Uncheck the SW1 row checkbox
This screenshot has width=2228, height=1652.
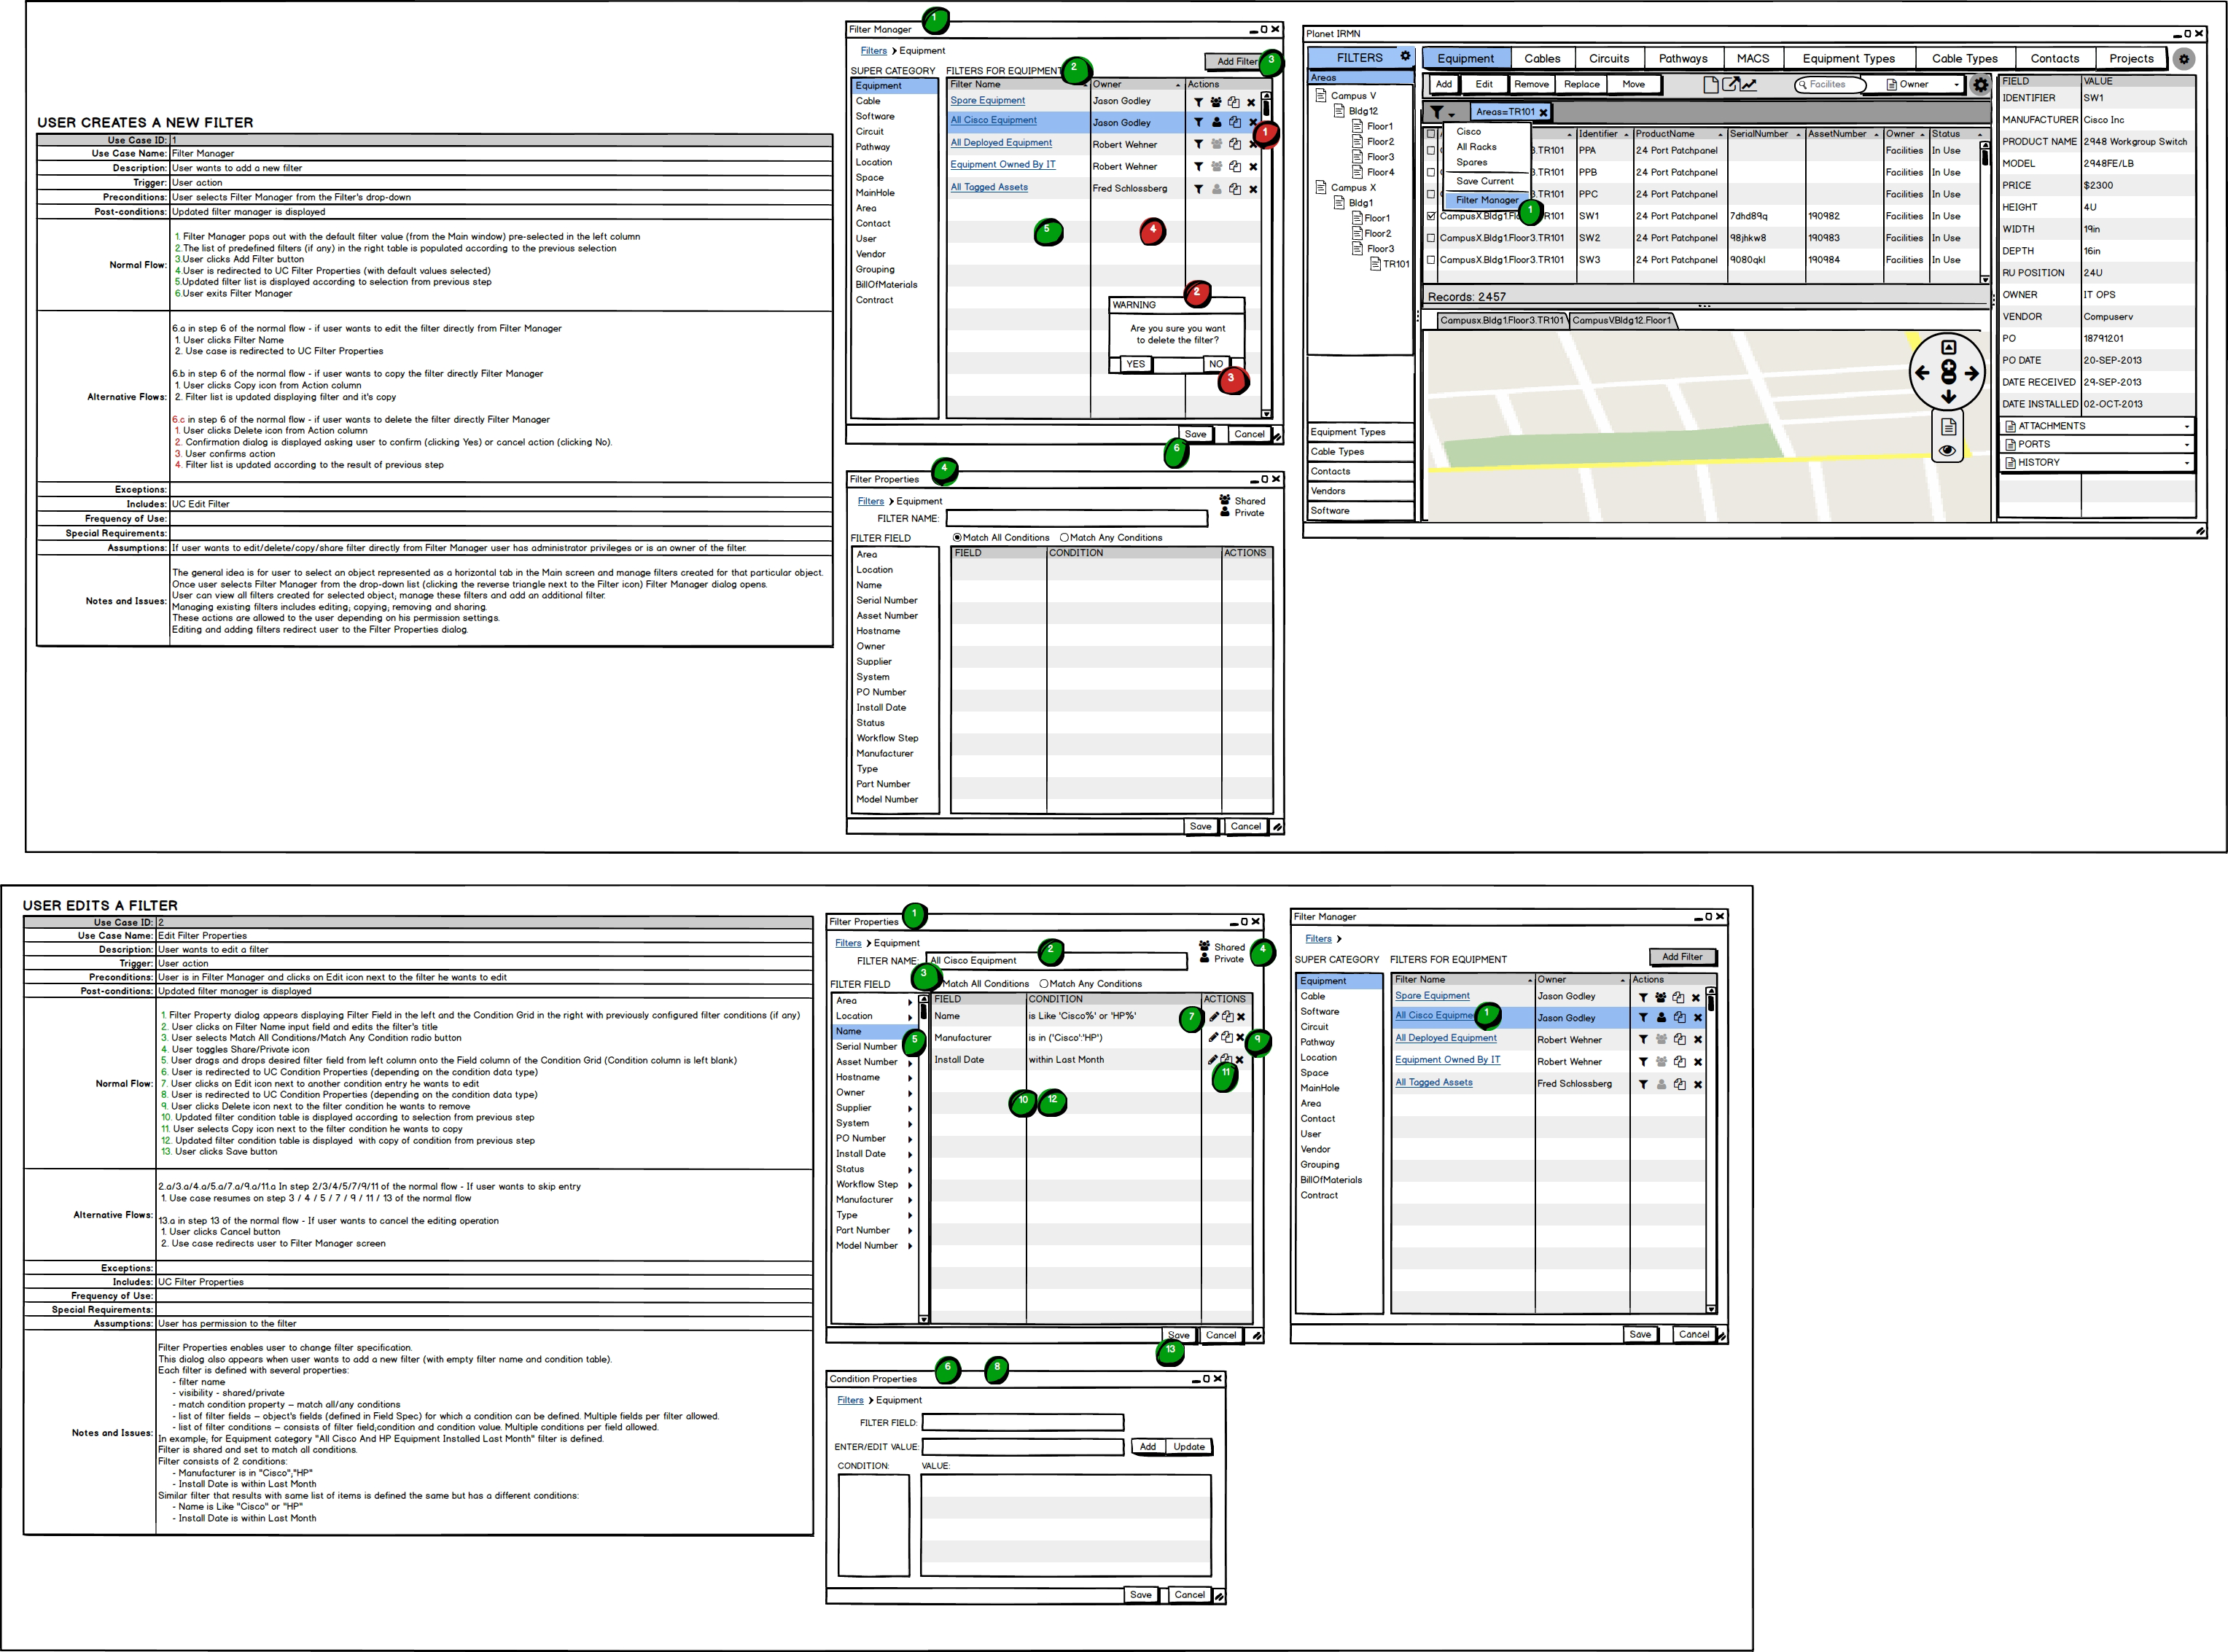[1431, 216]
